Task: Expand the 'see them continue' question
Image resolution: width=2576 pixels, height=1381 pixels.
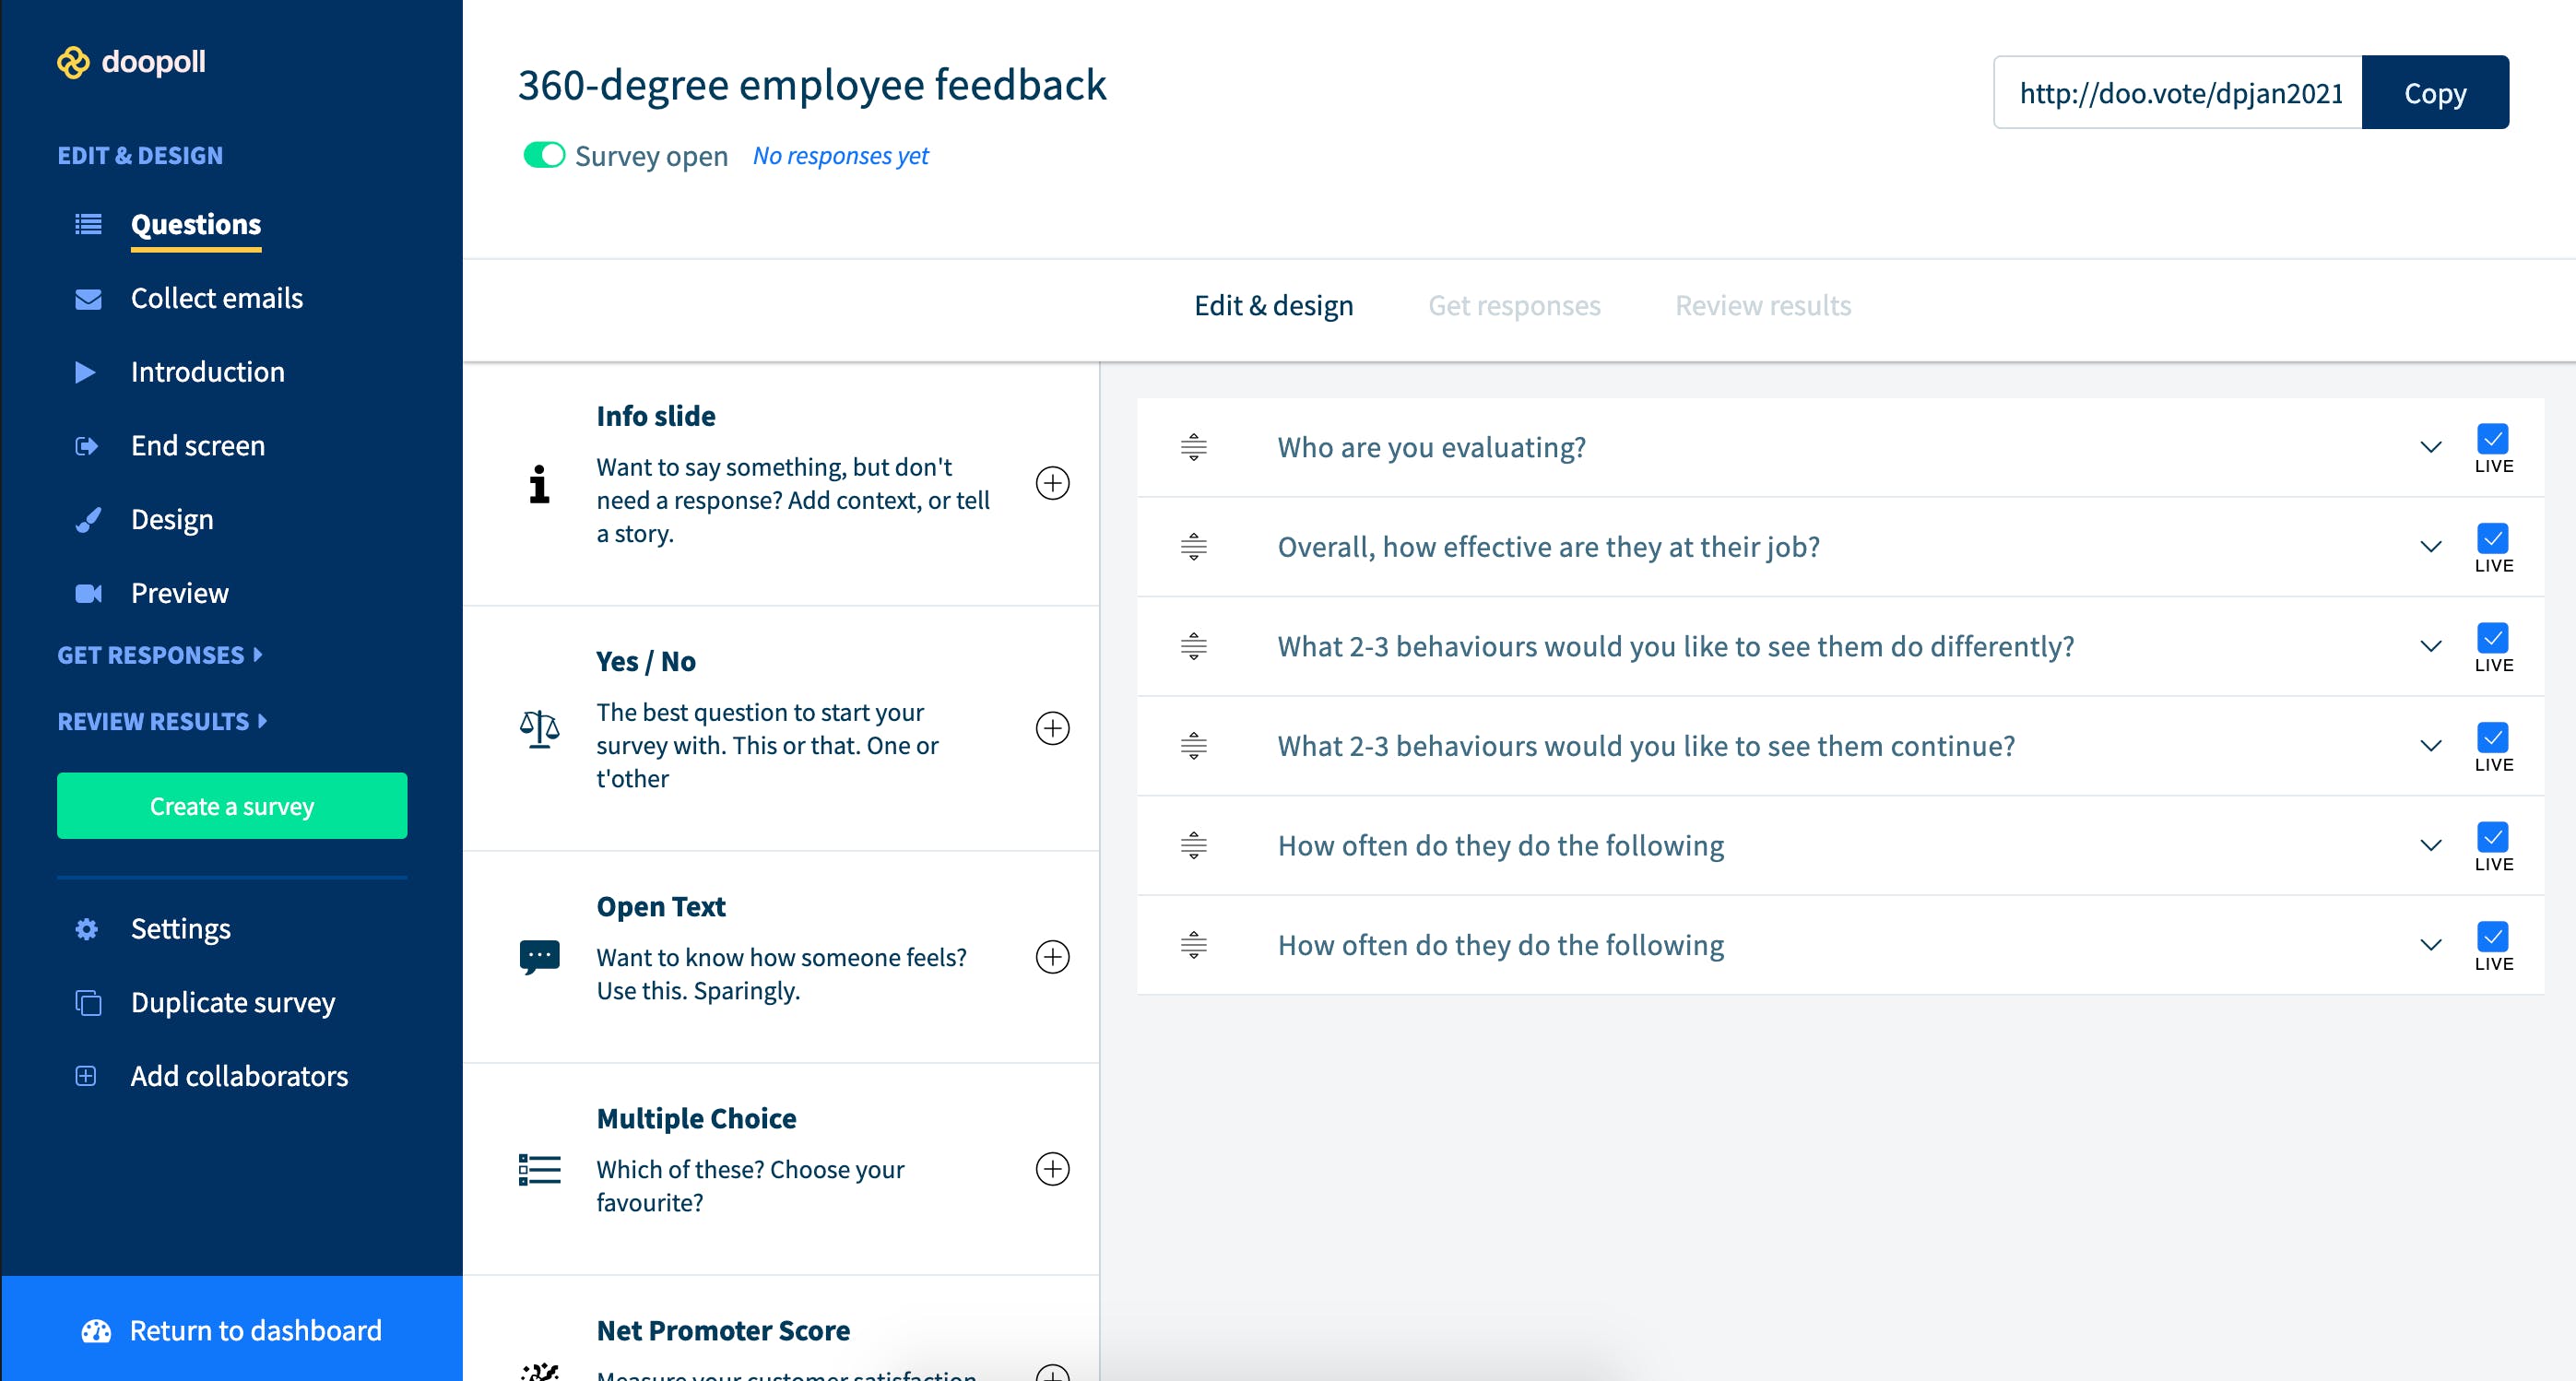Action: [2430, 746]
